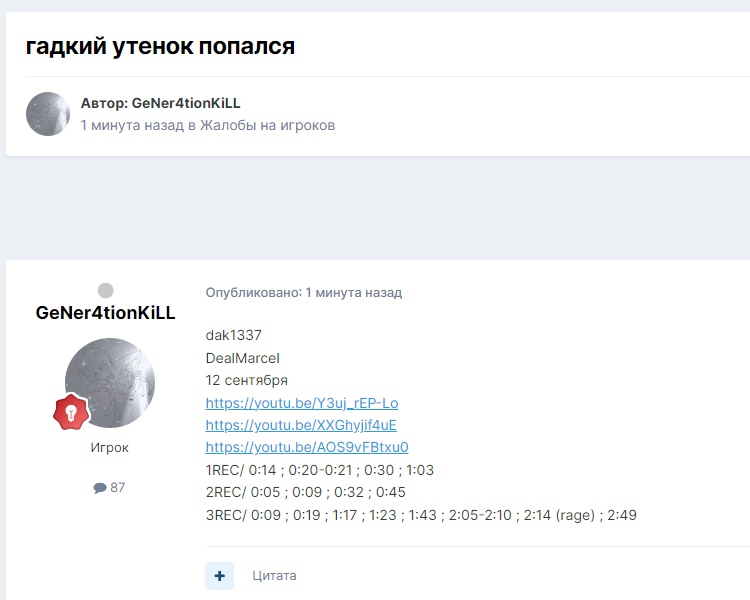Click the topic title гадкий утенок попался
Image resolution: width=750 pixels, height=600 pixels.
point(160,46)
